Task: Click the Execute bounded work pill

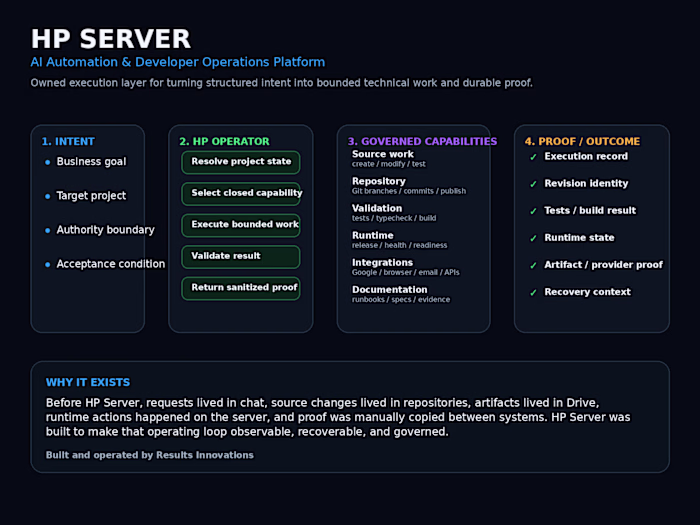Action: 241,225
